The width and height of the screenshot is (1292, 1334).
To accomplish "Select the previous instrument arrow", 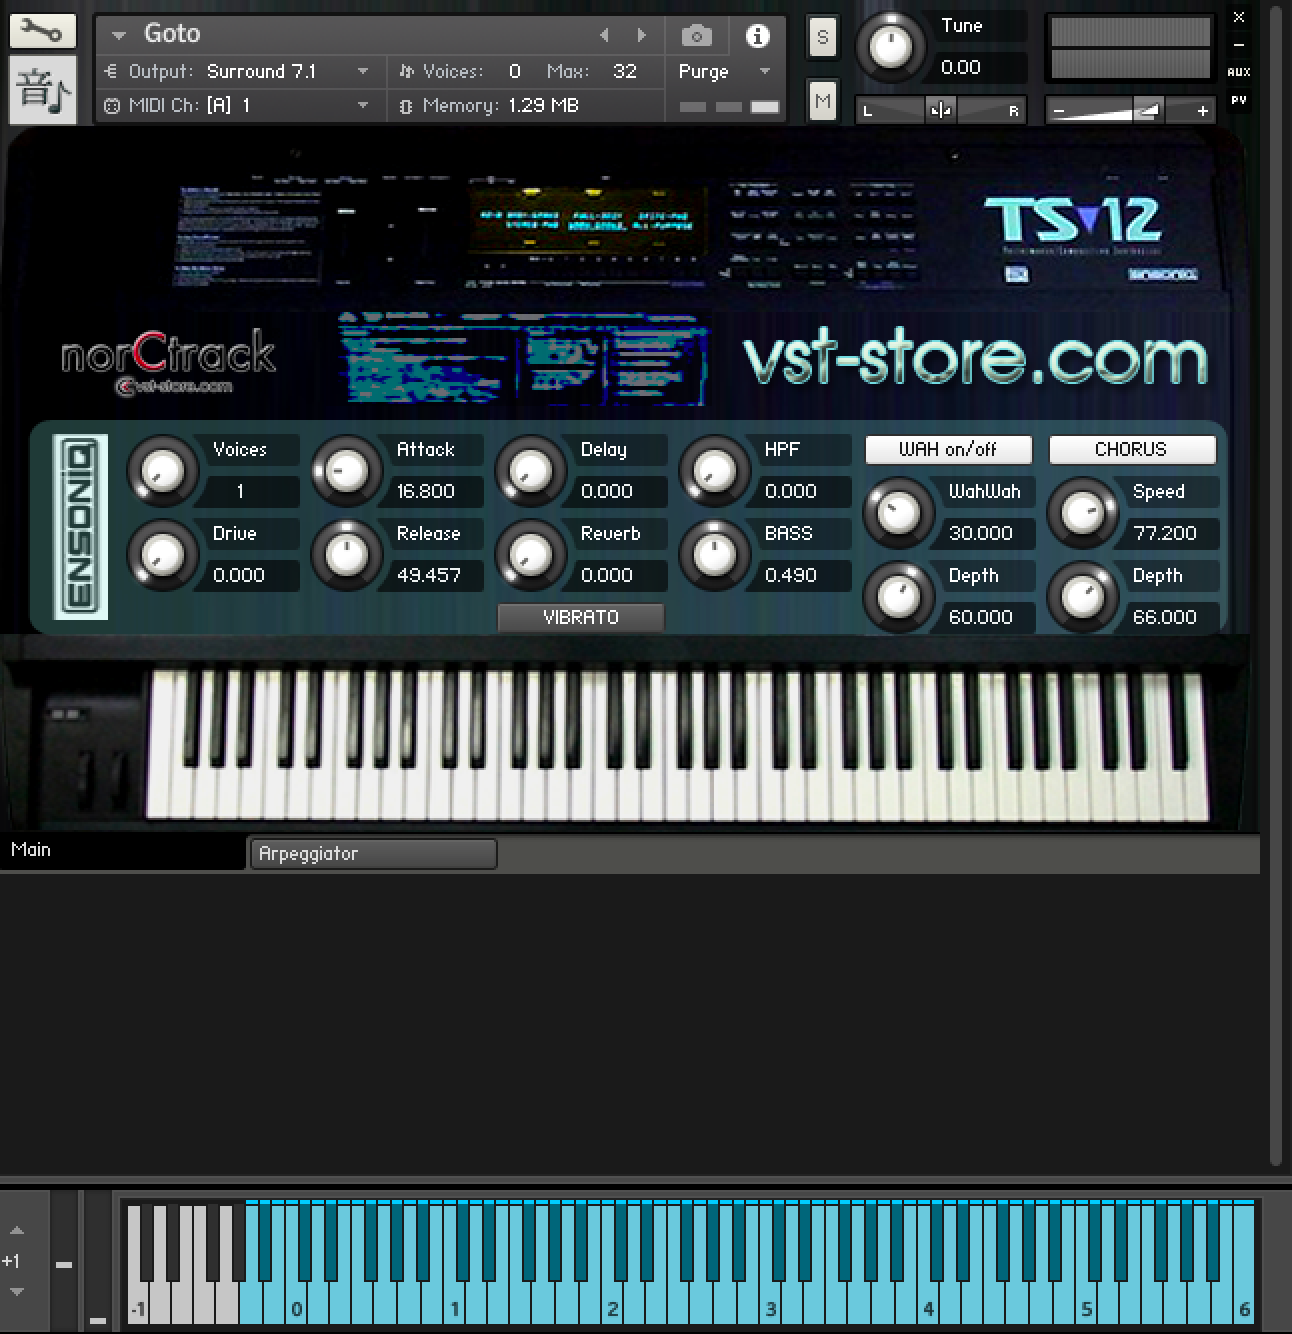I will pyautogui.click(x=604, y=35).
